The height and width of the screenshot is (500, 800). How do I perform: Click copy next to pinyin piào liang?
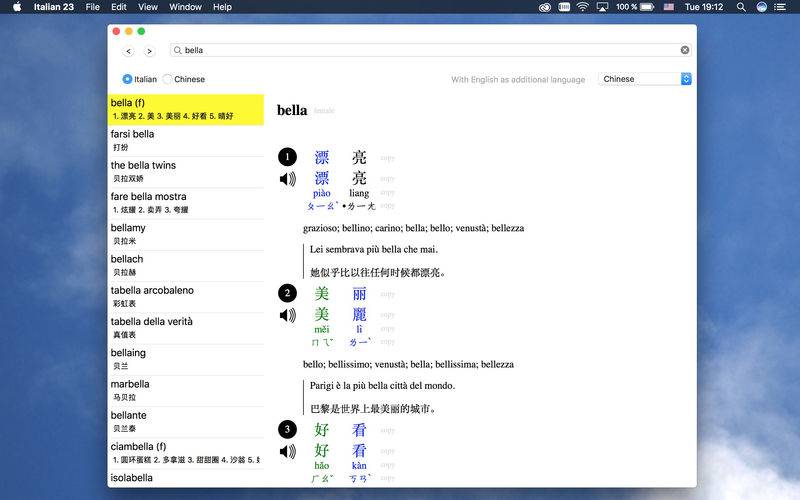coord(387,193)
